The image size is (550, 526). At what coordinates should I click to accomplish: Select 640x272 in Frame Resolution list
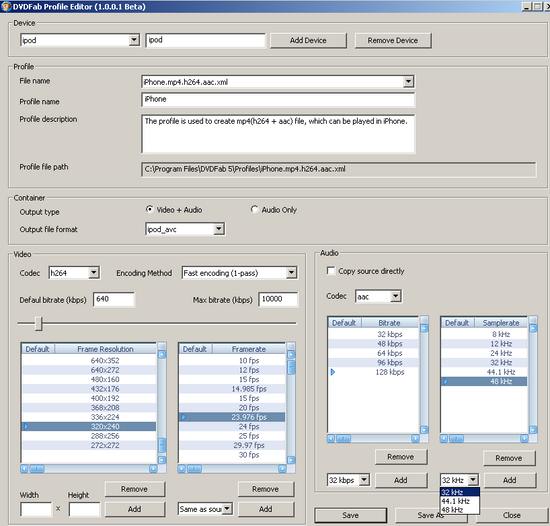pyautogui.click(x=89, y=370)
